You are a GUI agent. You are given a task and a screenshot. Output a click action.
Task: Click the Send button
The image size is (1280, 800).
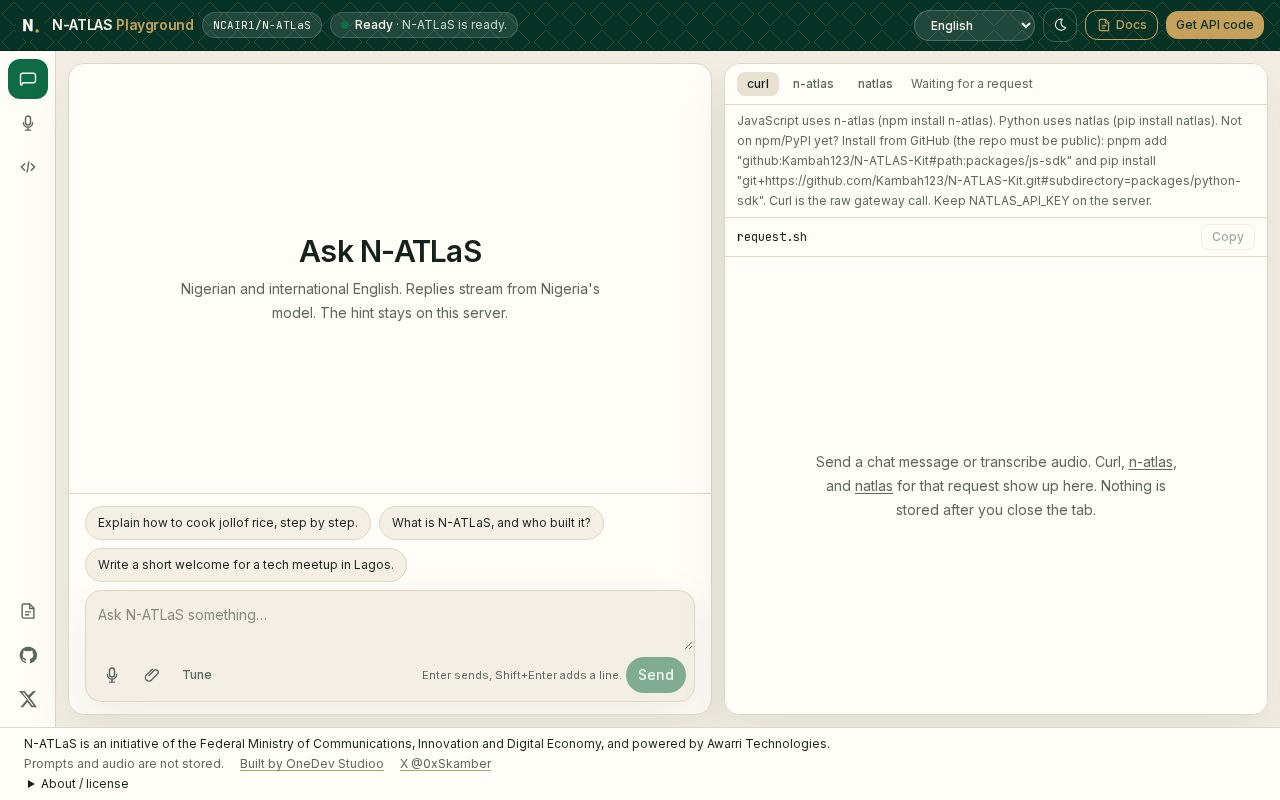(656, 675)
